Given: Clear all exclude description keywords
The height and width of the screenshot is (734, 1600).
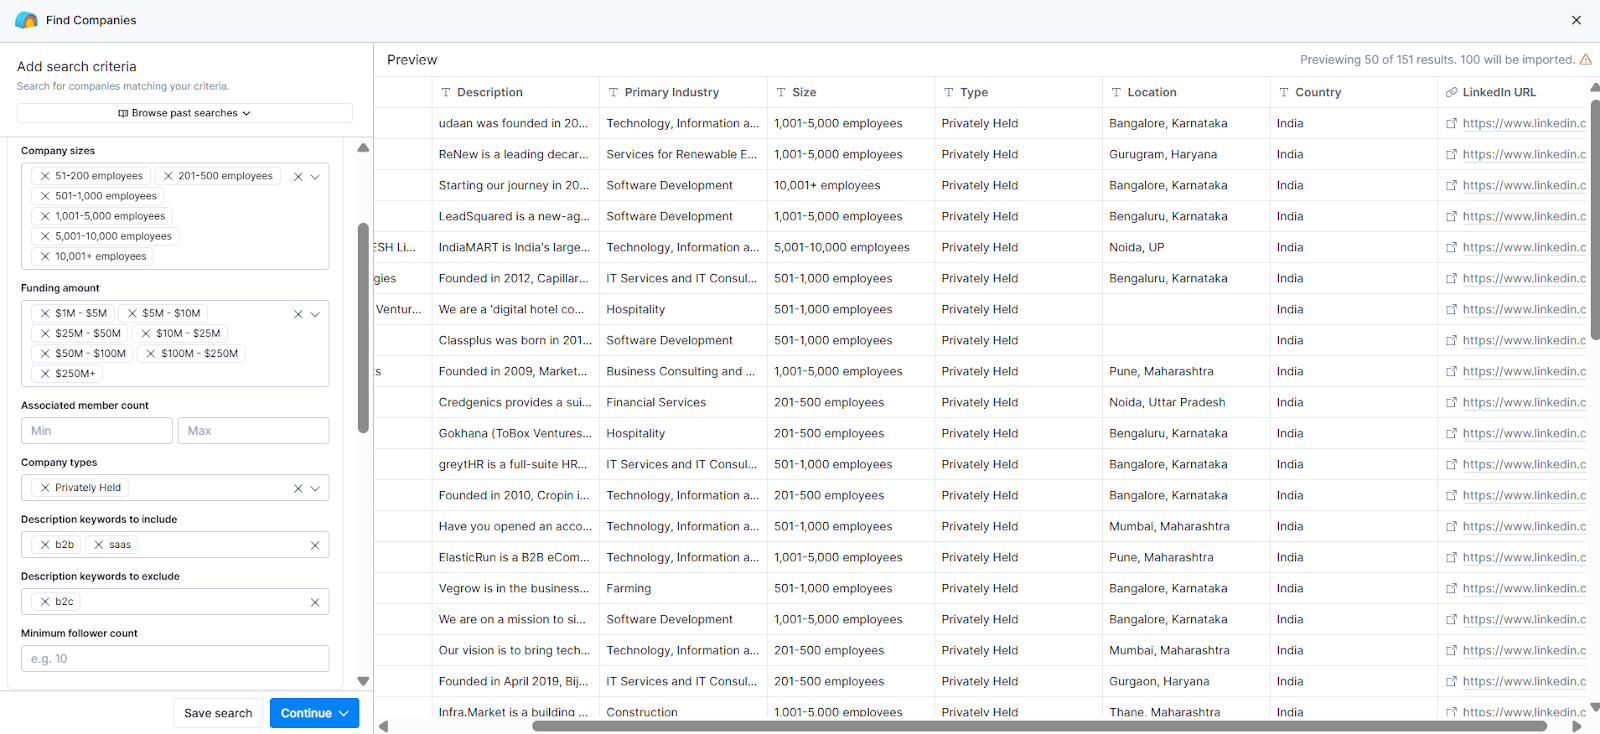Looking at the screenshot, I should pyautogui.click(x=315, y=603).
